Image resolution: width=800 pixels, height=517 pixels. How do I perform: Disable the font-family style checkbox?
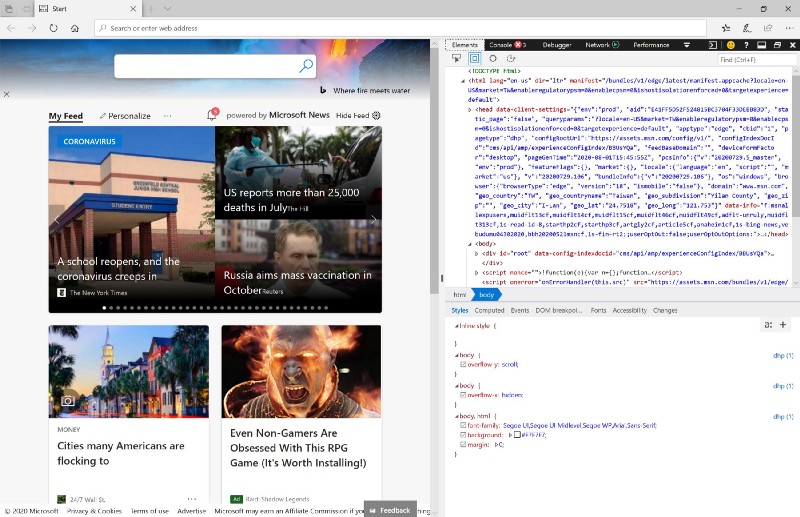coord(463,424)
